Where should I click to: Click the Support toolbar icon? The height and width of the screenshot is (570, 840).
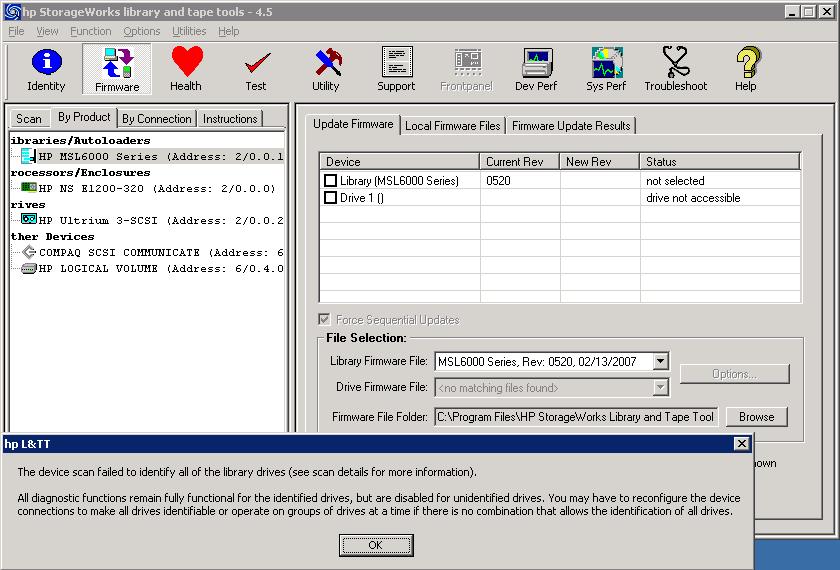click(396, 69)
